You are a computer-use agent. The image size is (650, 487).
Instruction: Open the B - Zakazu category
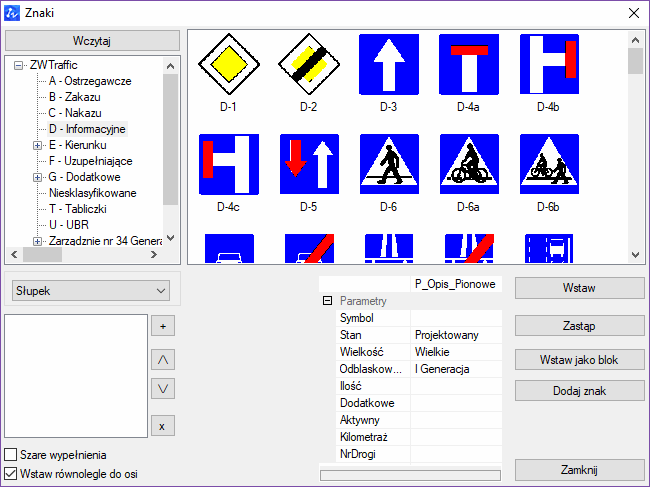click(x=75, y=97)
